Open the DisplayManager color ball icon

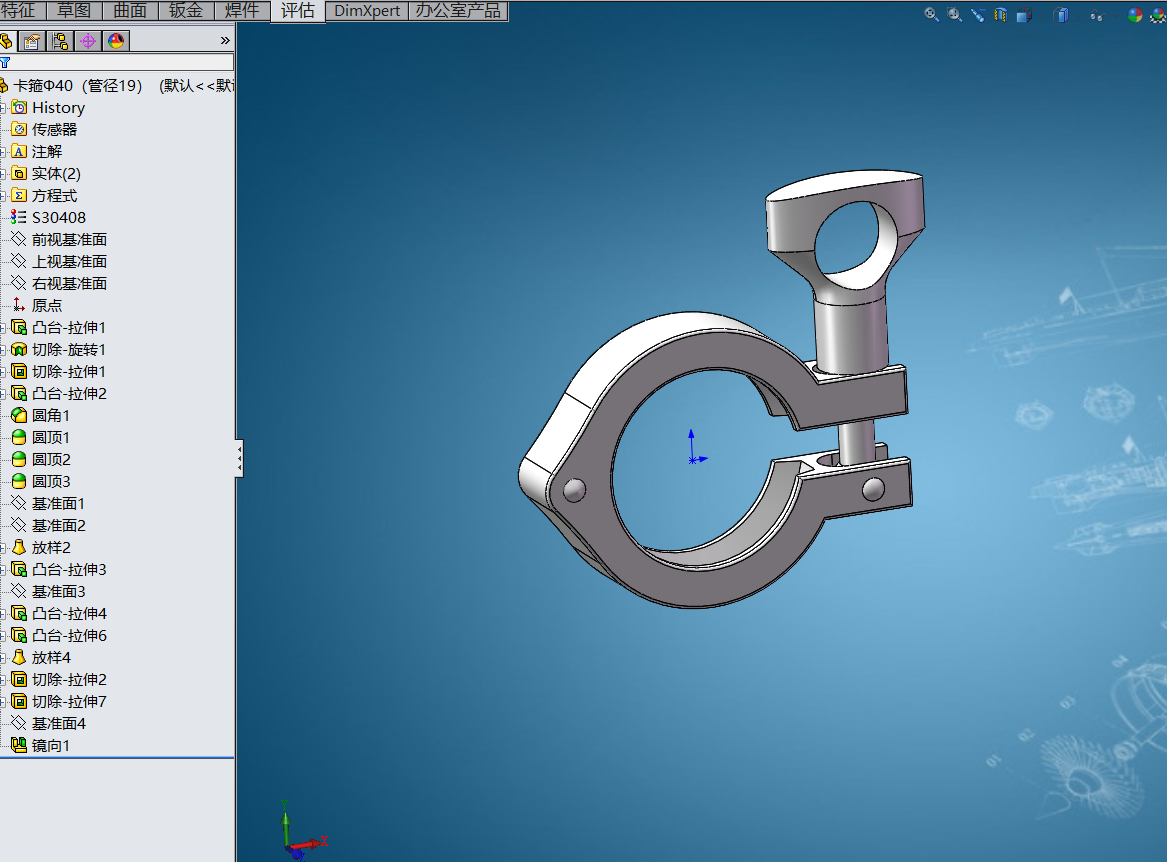coord(116,41)
